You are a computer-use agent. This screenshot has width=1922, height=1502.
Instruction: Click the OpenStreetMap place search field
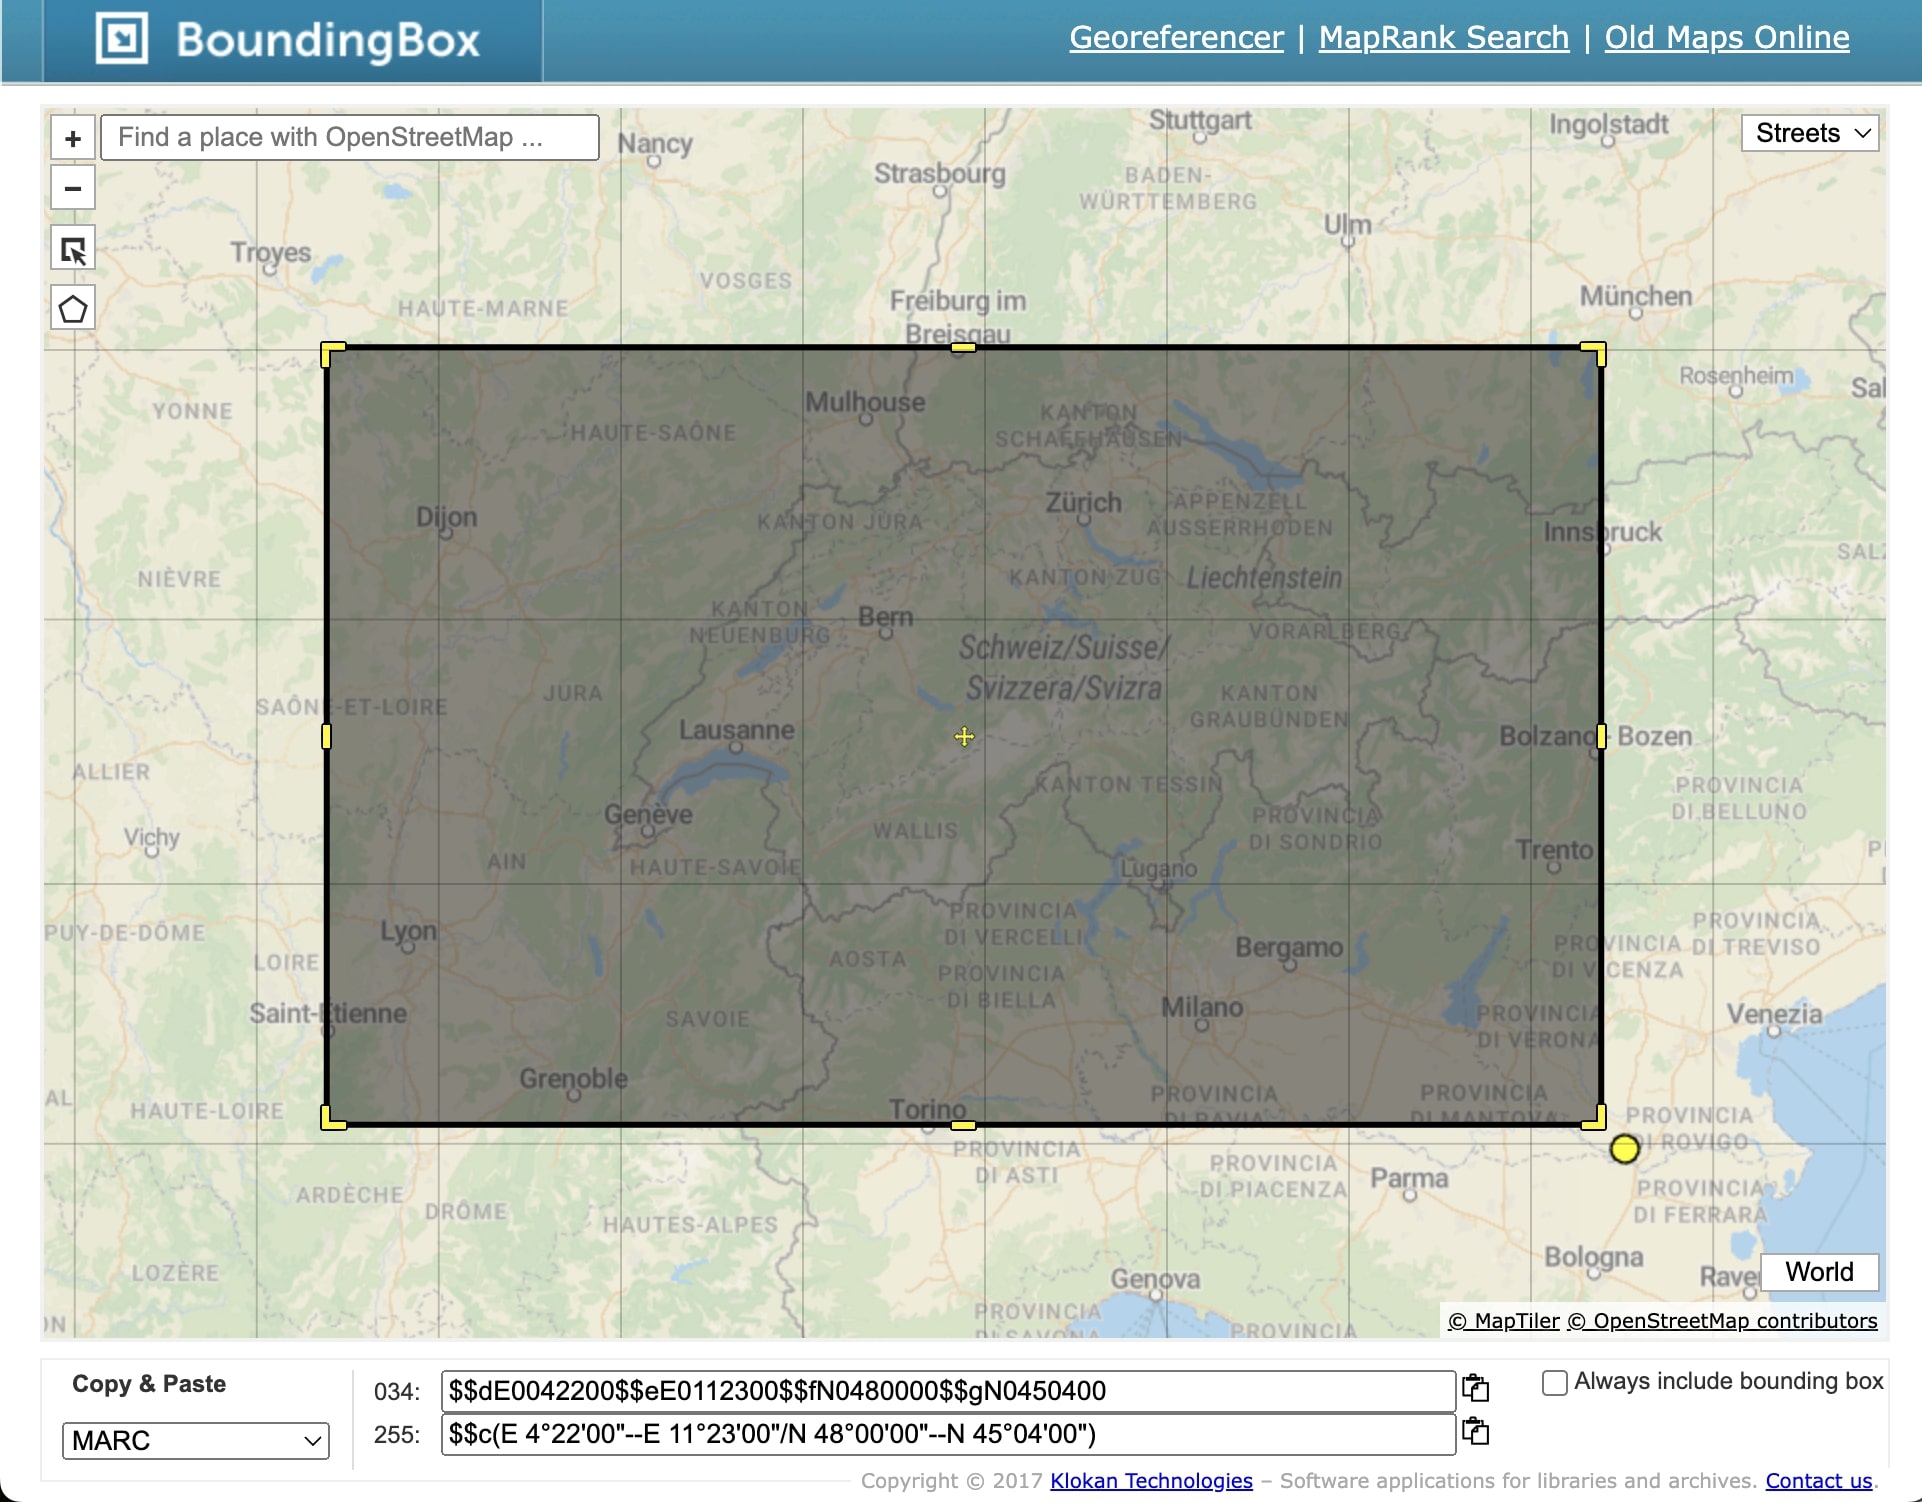point(350,138)
